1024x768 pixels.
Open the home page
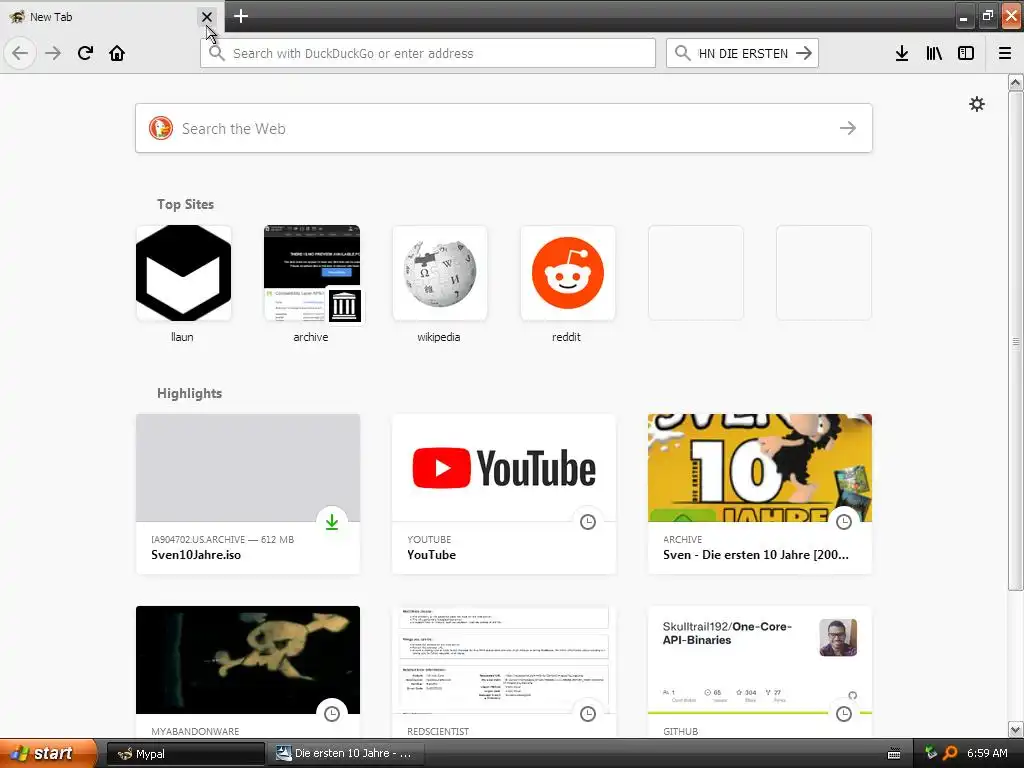point(117,53)
